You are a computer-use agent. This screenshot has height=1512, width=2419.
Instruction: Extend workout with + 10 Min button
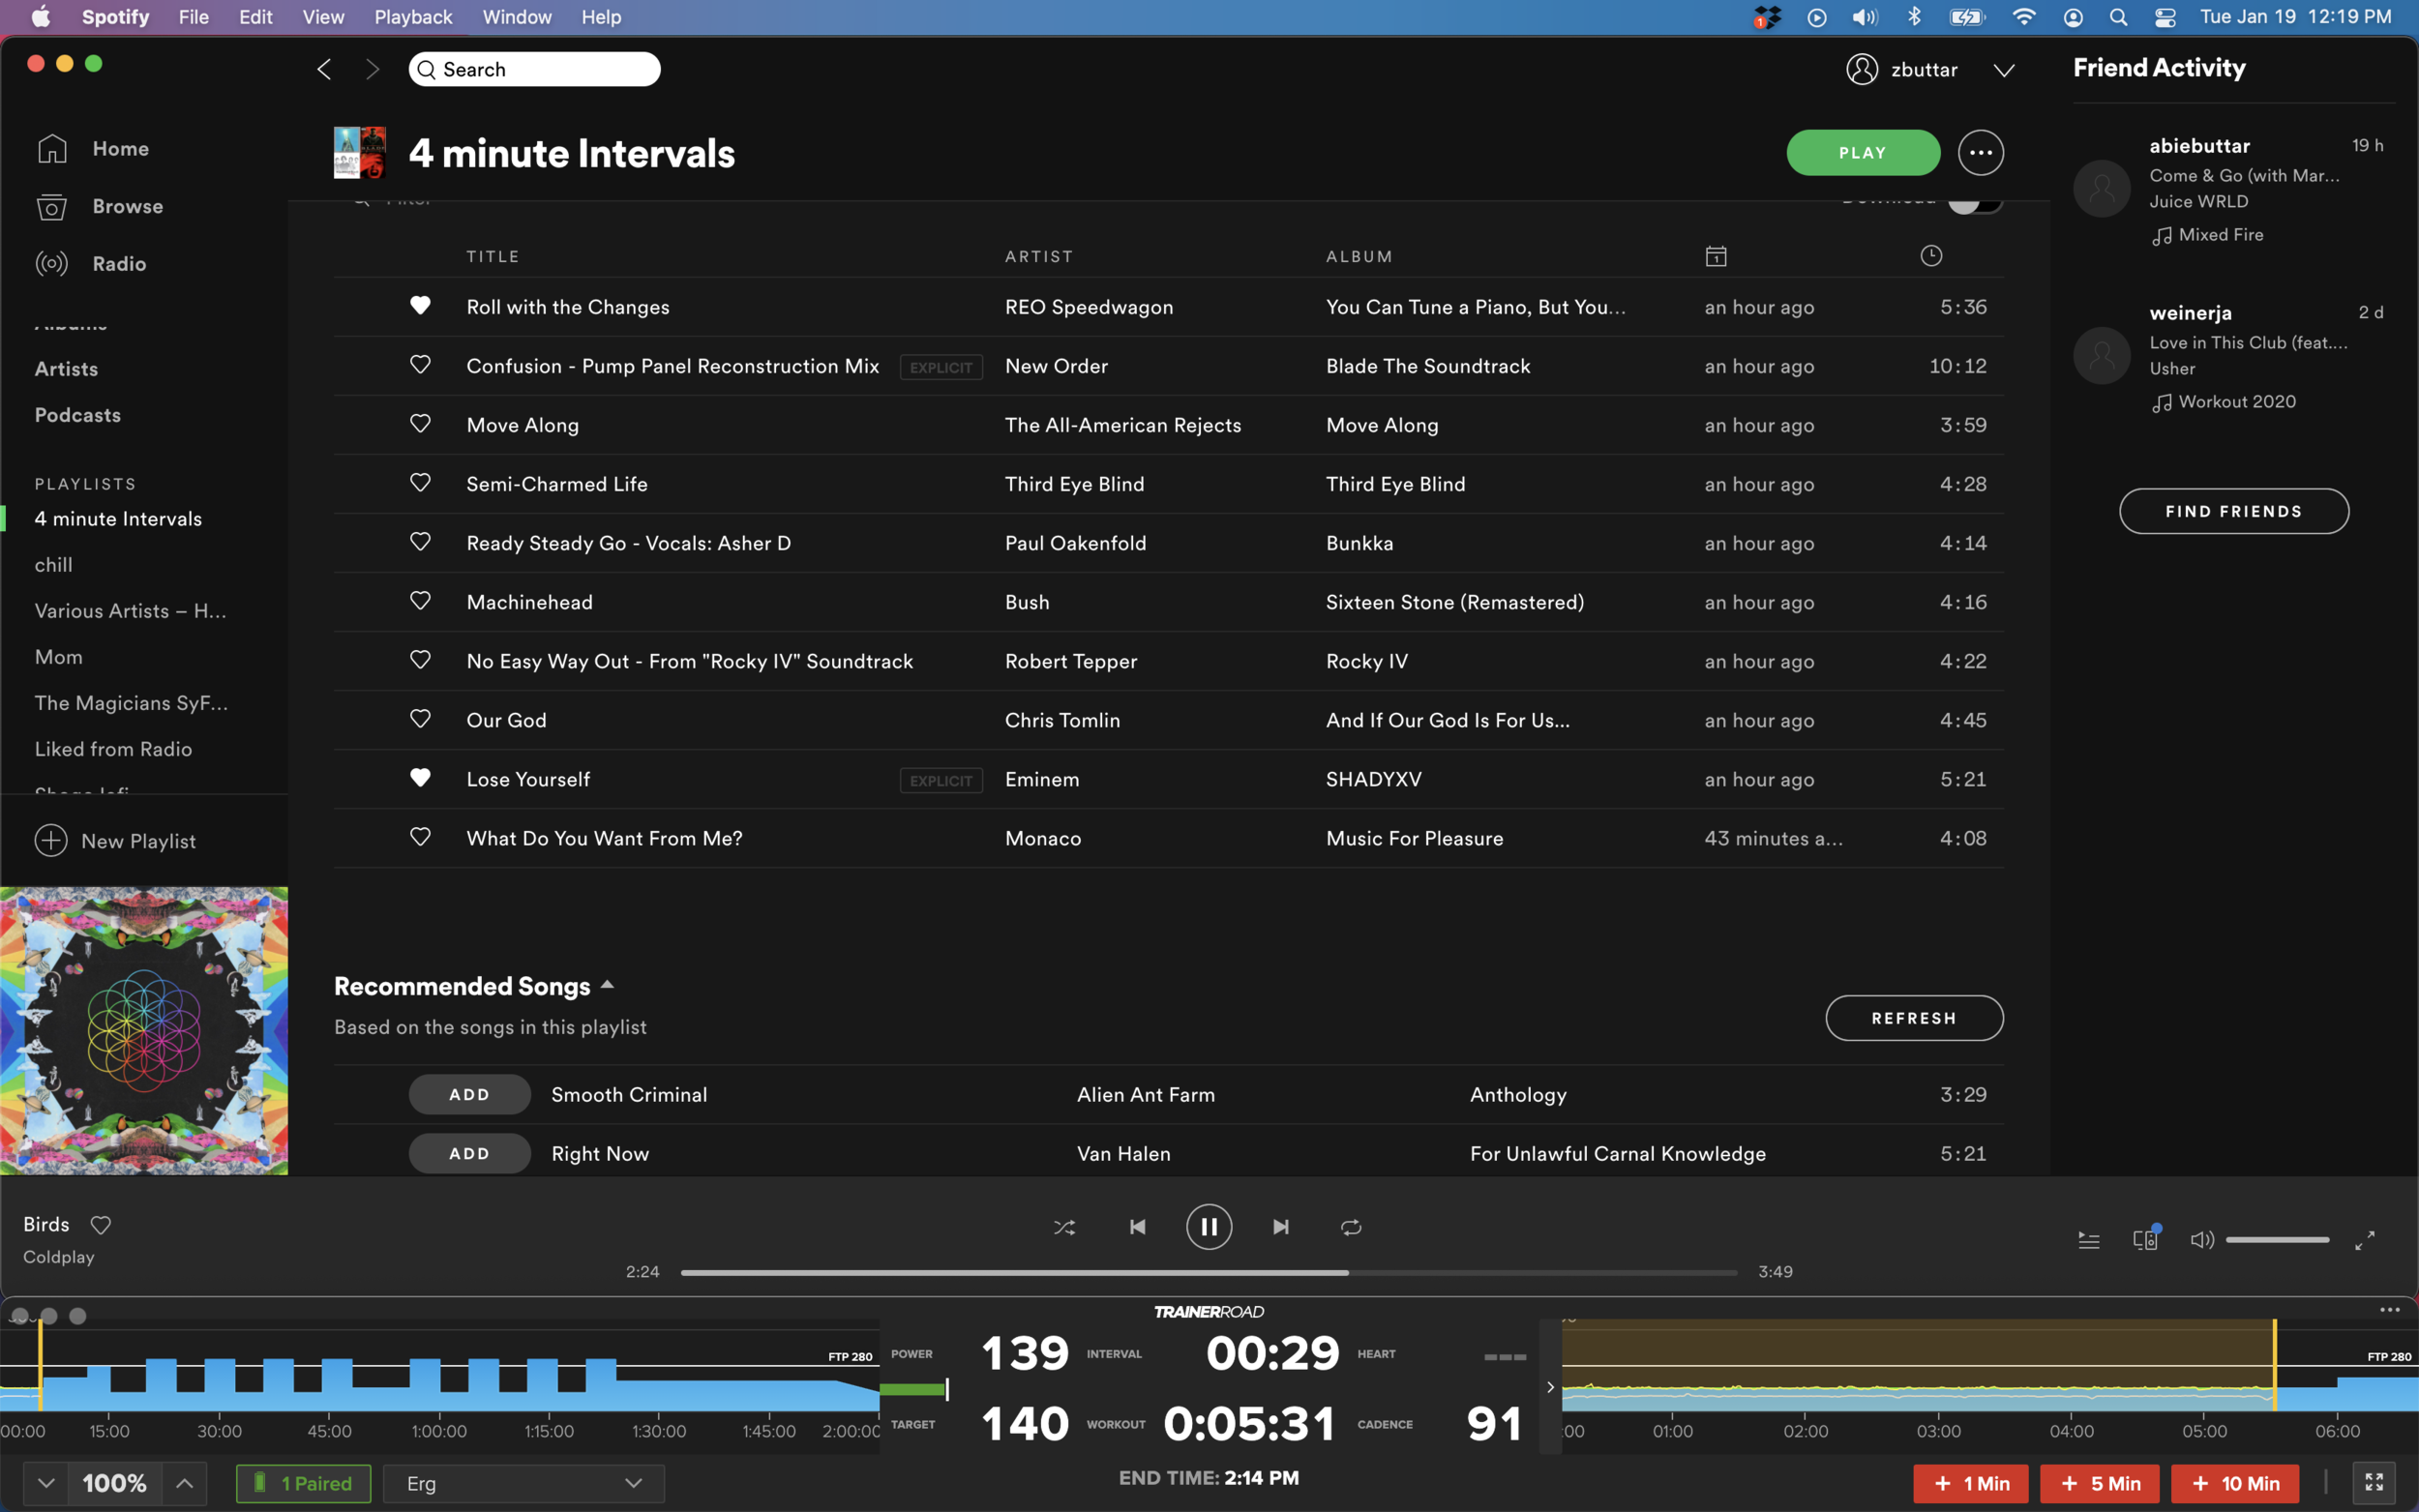click(2237, 1483)
